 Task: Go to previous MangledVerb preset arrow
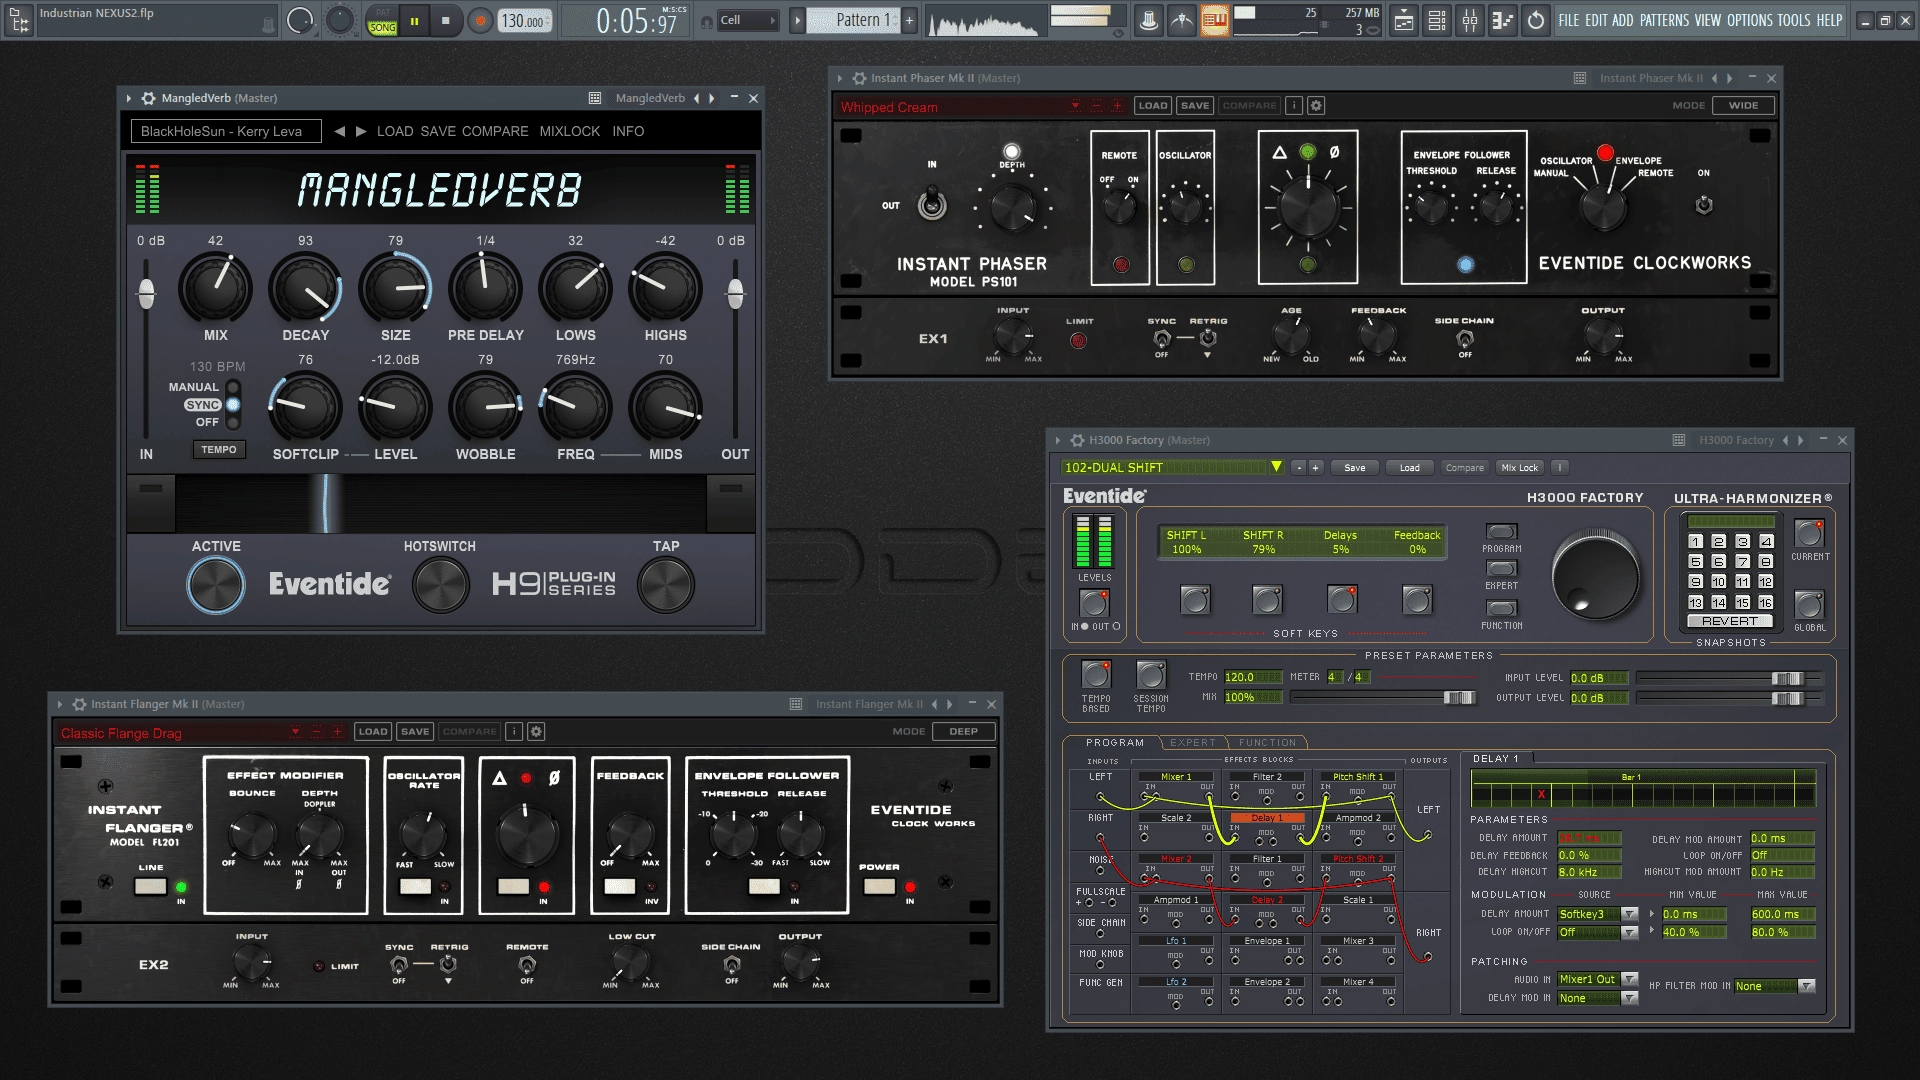(339, 131)
